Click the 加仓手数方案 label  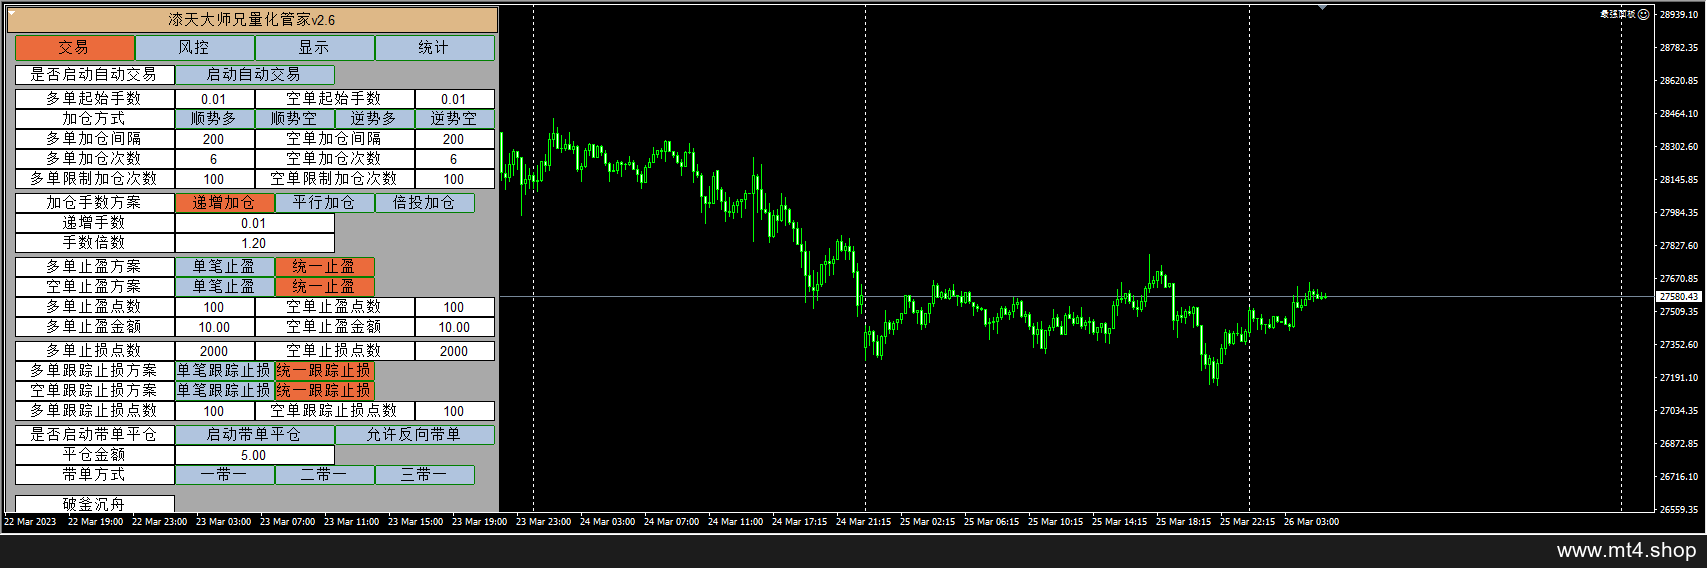[95, 202]
